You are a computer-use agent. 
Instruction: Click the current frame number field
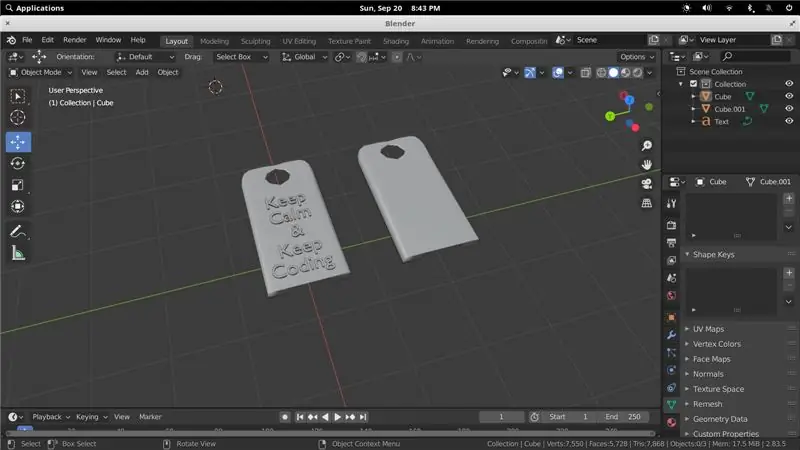point(502,417)
